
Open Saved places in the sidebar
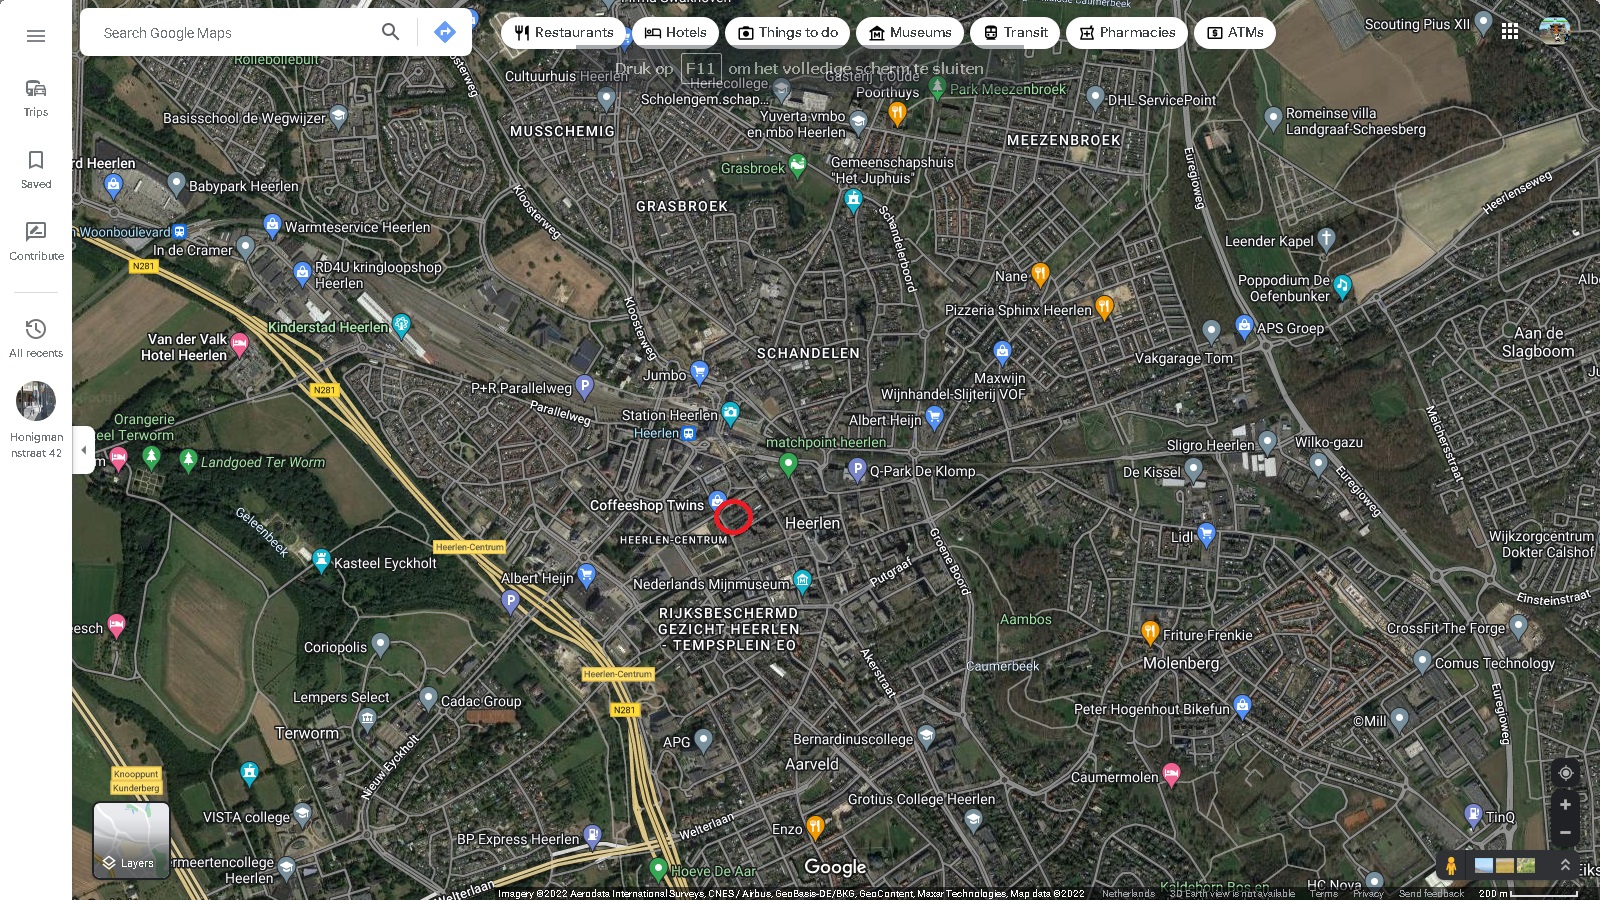coord(36,168)
